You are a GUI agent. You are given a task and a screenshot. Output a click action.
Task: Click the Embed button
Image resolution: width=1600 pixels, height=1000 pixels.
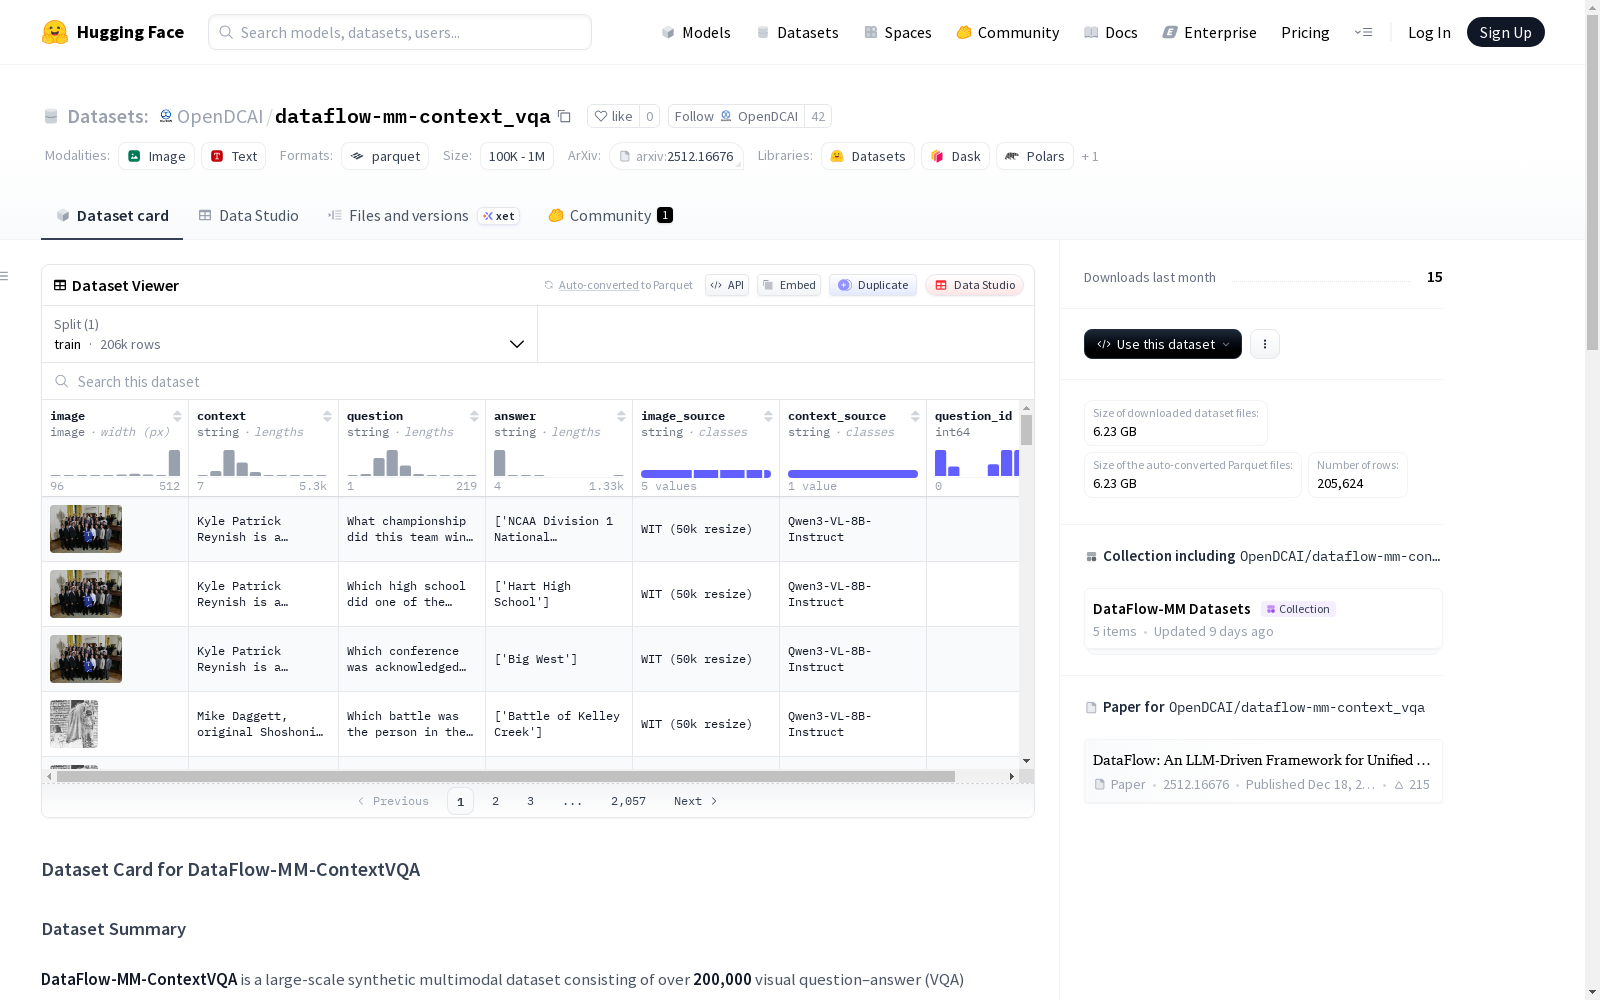[x=789, y=285]
